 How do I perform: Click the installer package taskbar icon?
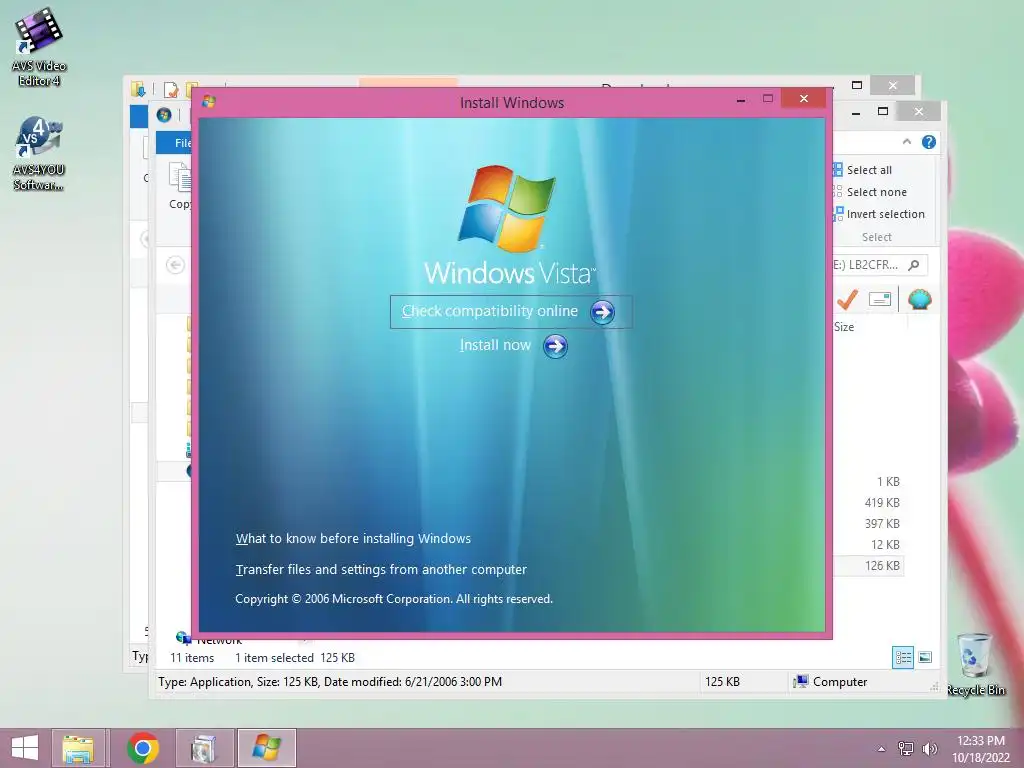coord(204,748)
